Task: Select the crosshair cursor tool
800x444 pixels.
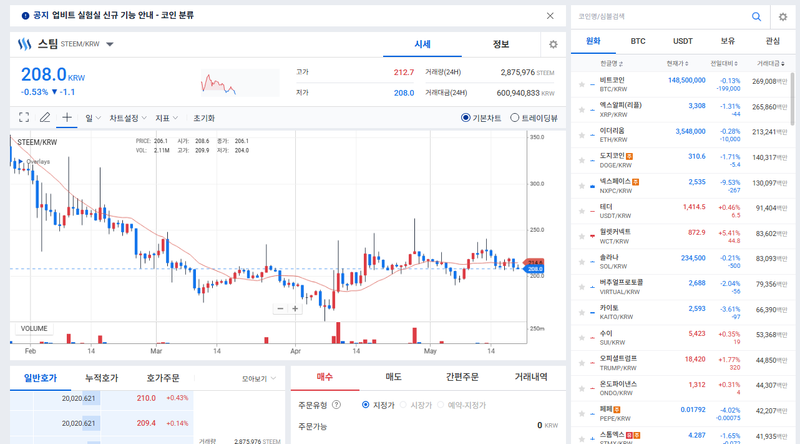Action: pyautogui.click(x=67, y=117)
